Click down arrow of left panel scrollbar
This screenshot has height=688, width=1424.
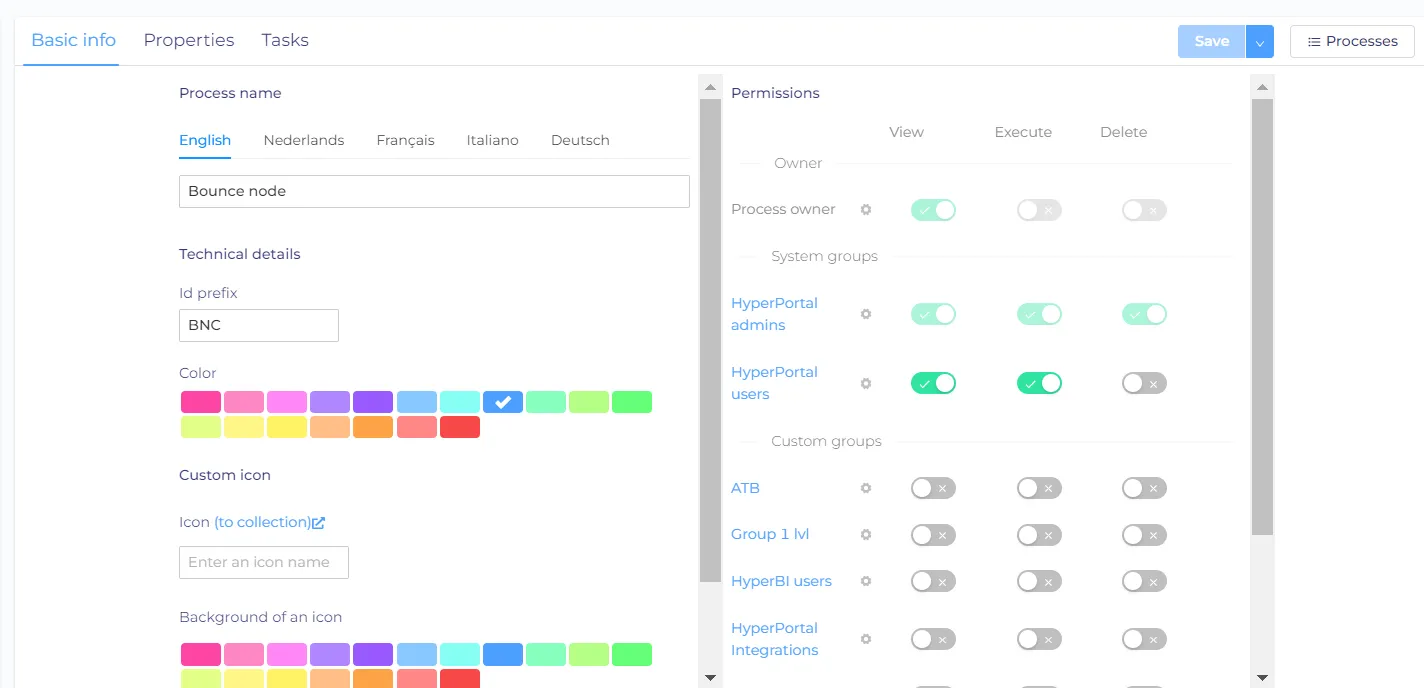710,678
